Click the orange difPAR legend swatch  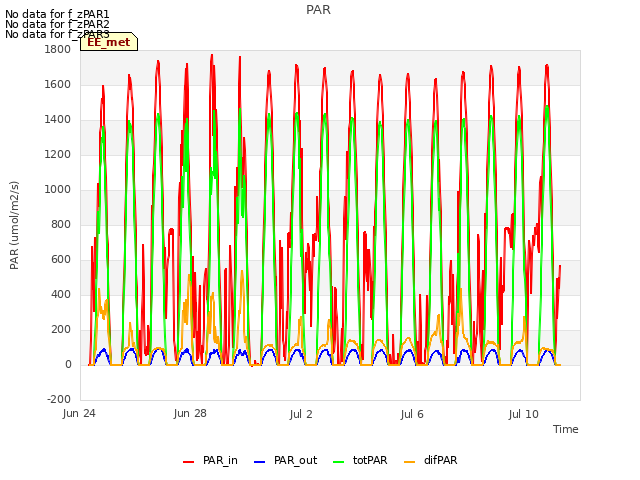[409, 462]
